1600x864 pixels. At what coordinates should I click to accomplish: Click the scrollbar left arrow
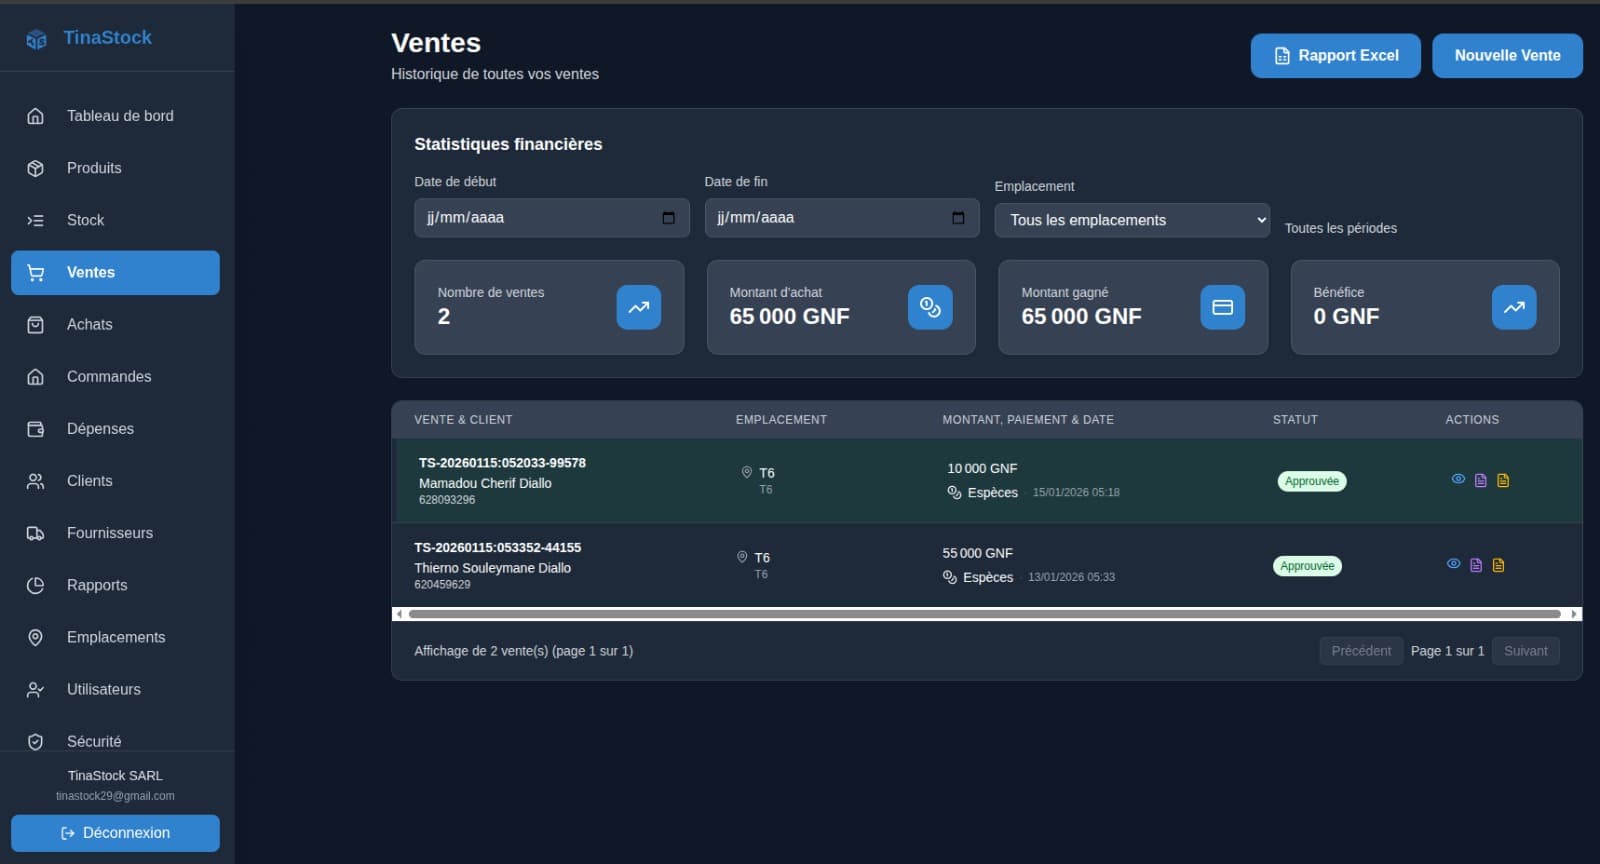tap(399, 614)
